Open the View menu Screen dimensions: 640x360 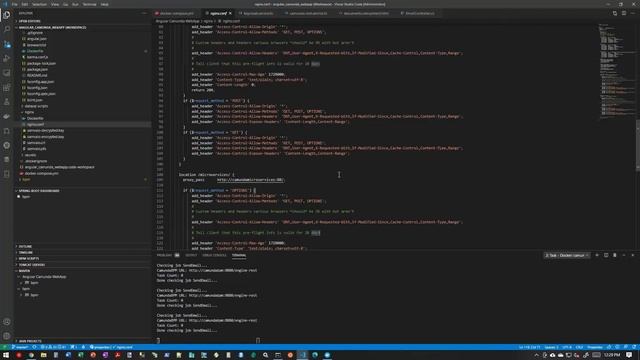pyautogui.click(x=55, y=4)
